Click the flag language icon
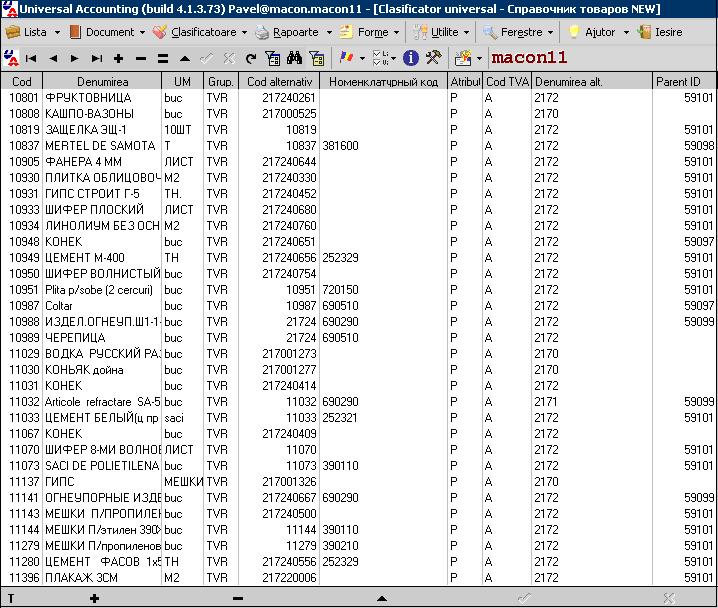The height and width of the screenshot is (608, 718). 347,58
